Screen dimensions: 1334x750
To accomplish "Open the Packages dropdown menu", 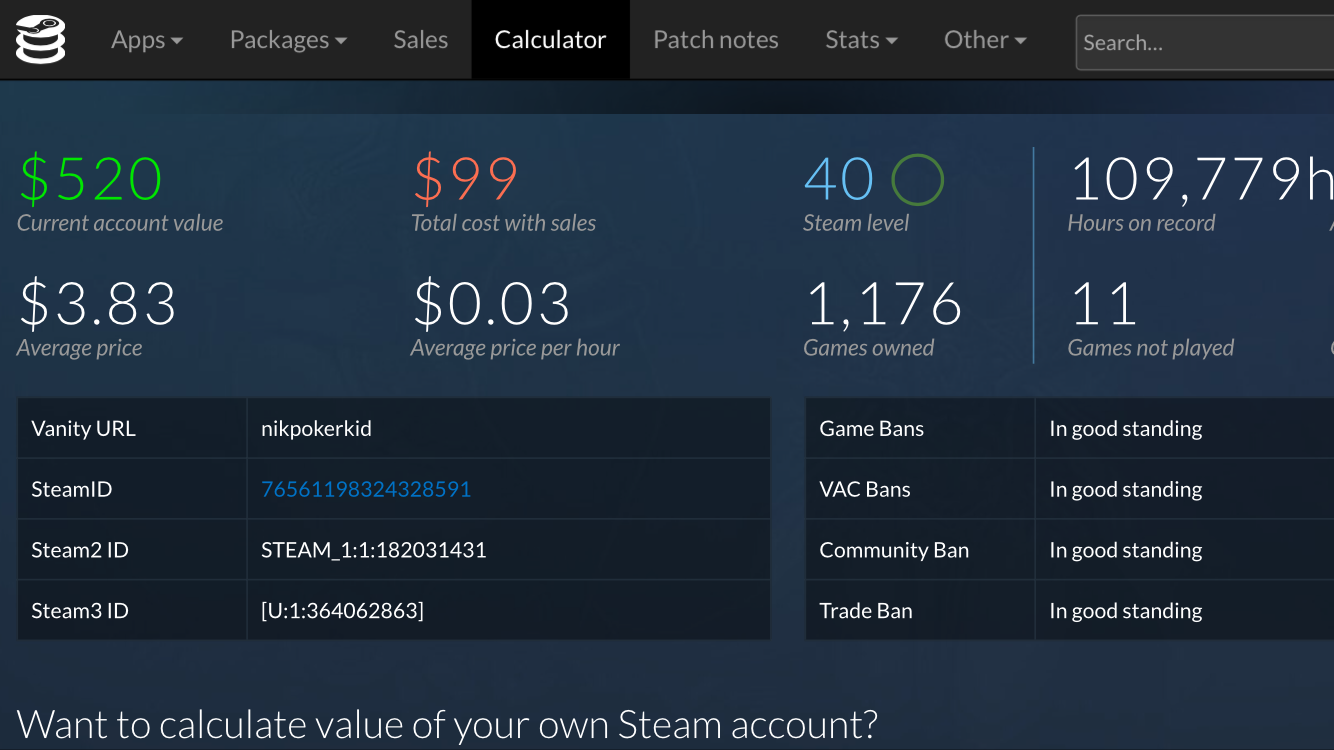I will pyautogui.click(x=288, y=40).
